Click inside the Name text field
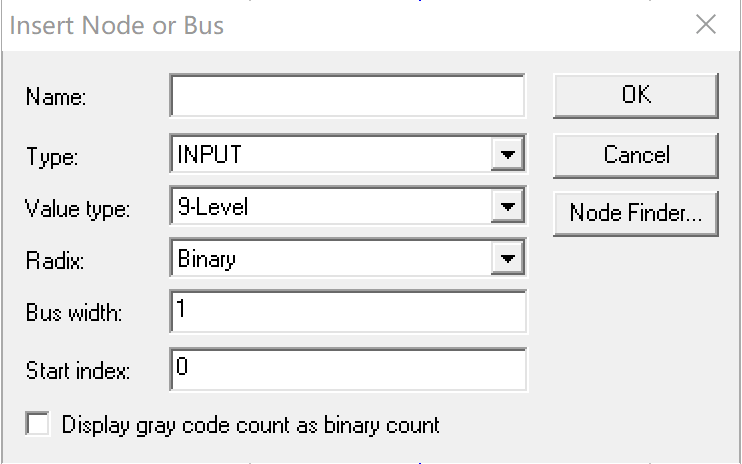This screenshot has height=464, width=742. pos(347,96)
